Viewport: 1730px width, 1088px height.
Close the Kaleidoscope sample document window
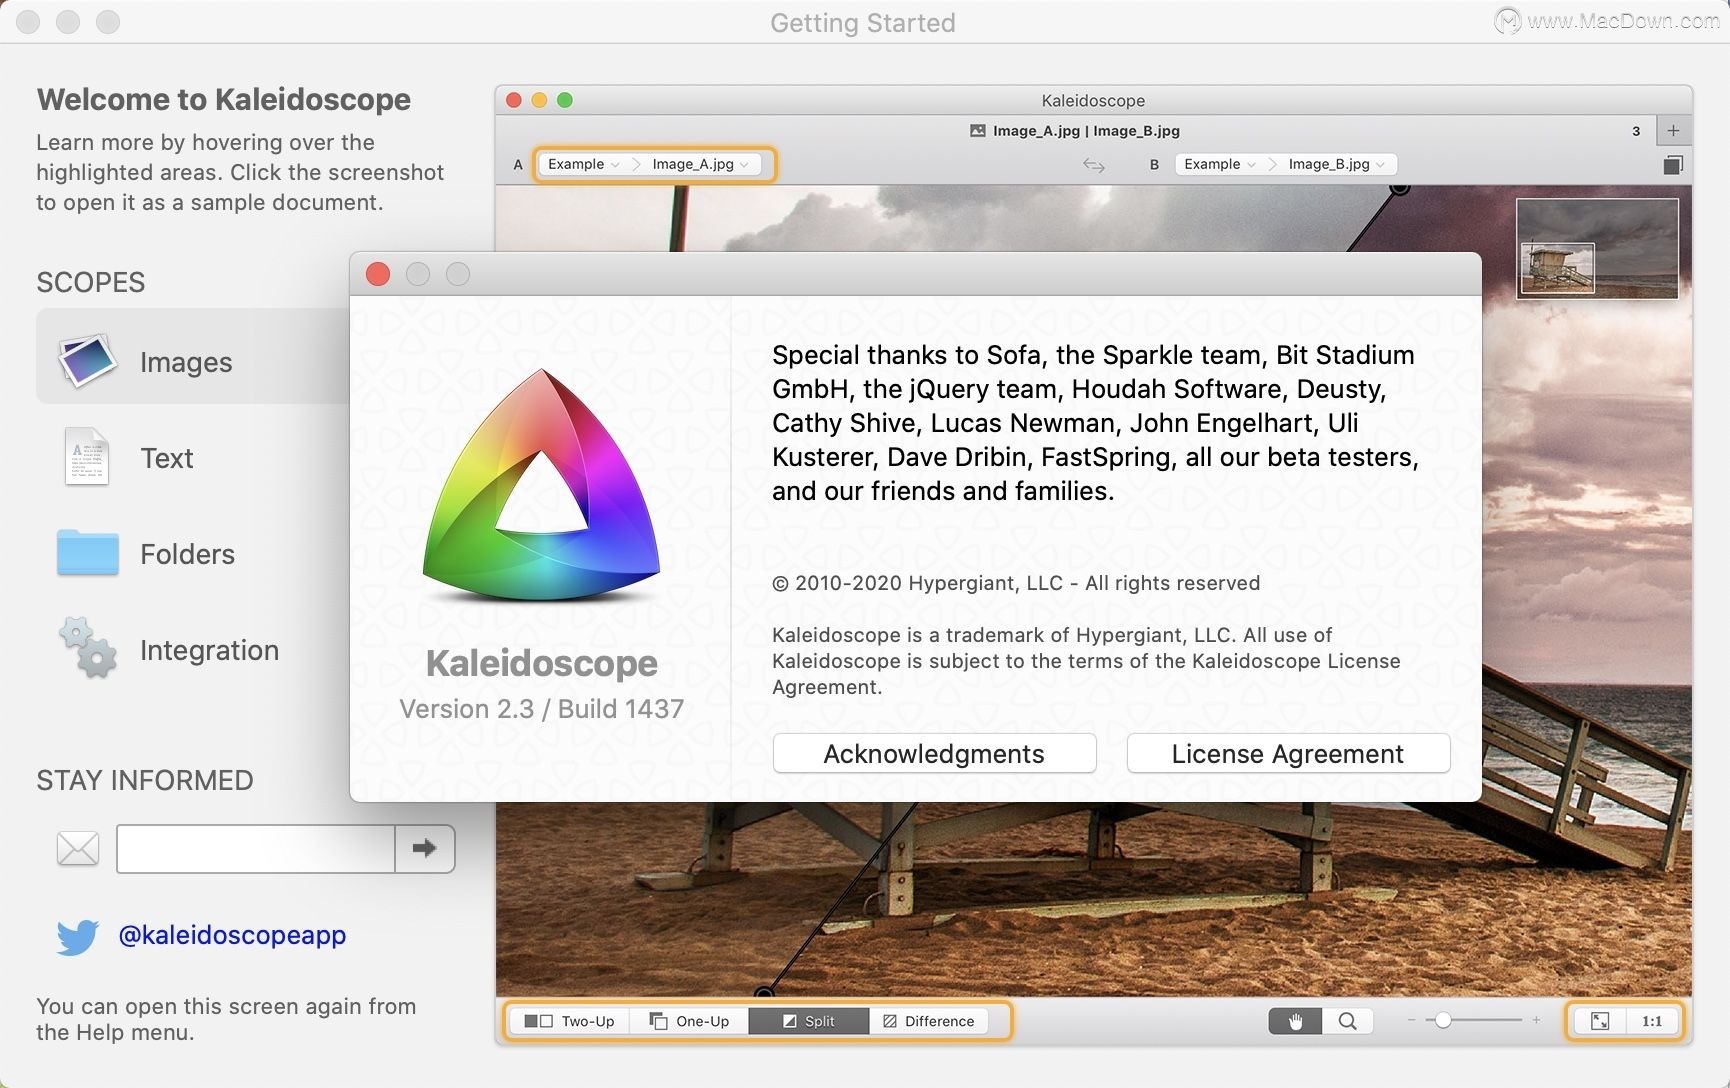point(514,100)
